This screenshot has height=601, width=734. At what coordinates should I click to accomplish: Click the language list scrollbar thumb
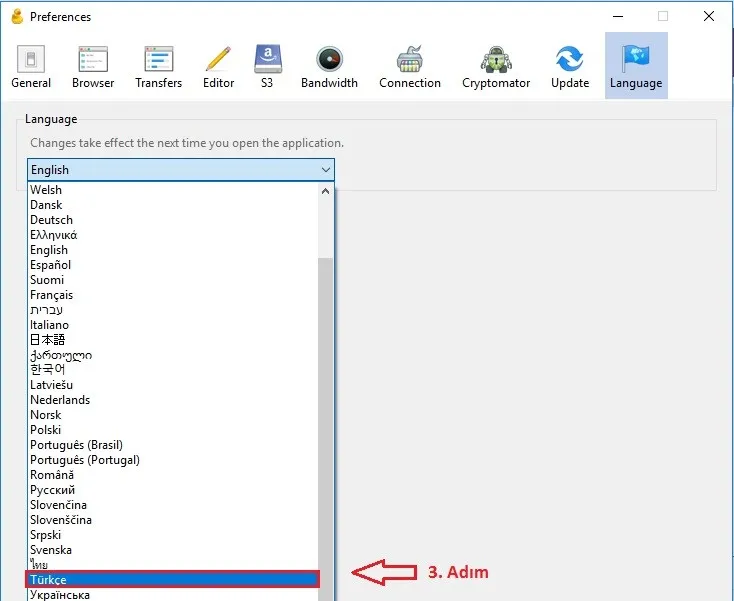coord(325,428)
